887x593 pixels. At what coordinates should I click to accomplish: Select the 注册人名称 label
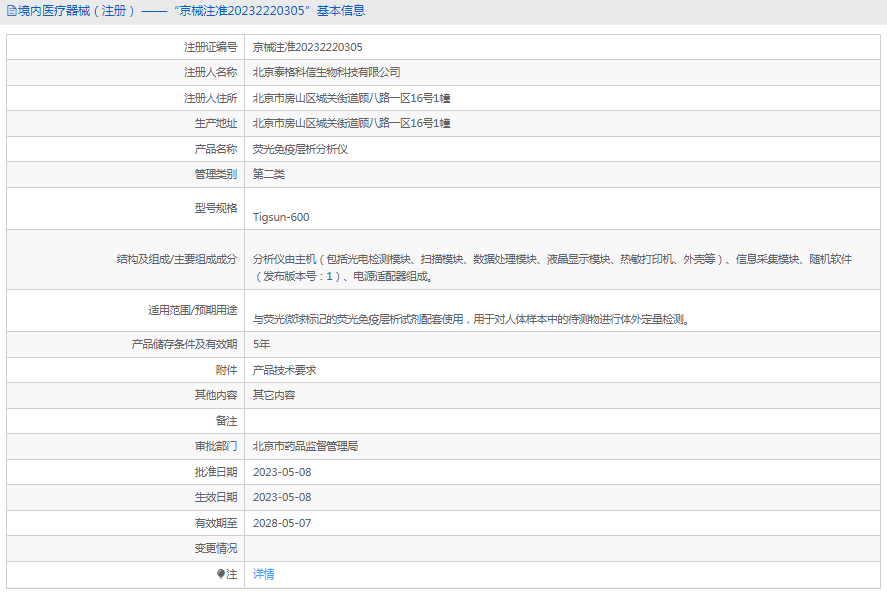pos(210,72)
